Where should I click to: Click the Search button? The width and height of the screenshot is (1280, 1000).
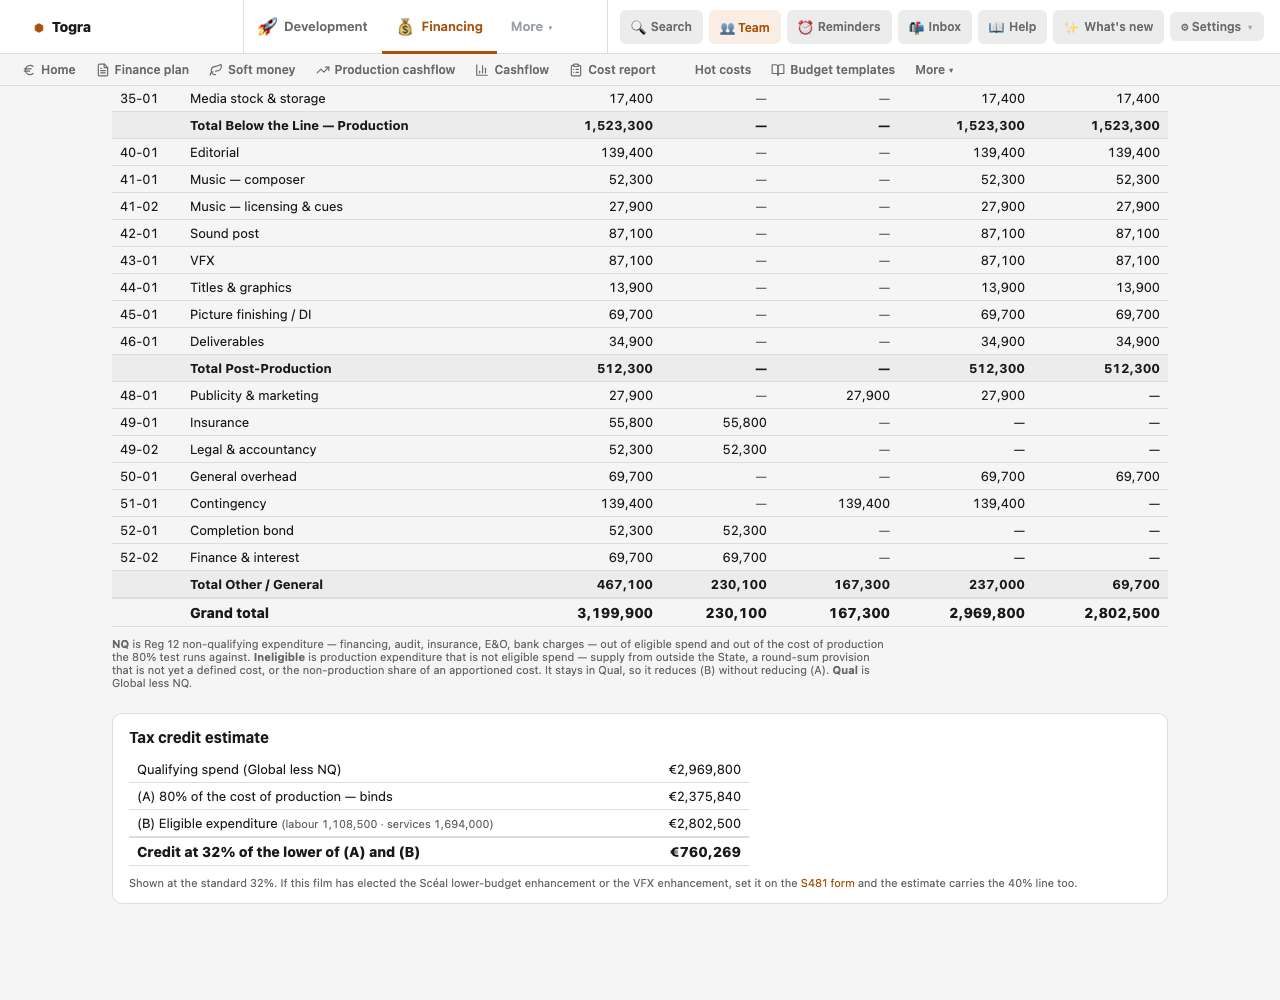point(661,27)
